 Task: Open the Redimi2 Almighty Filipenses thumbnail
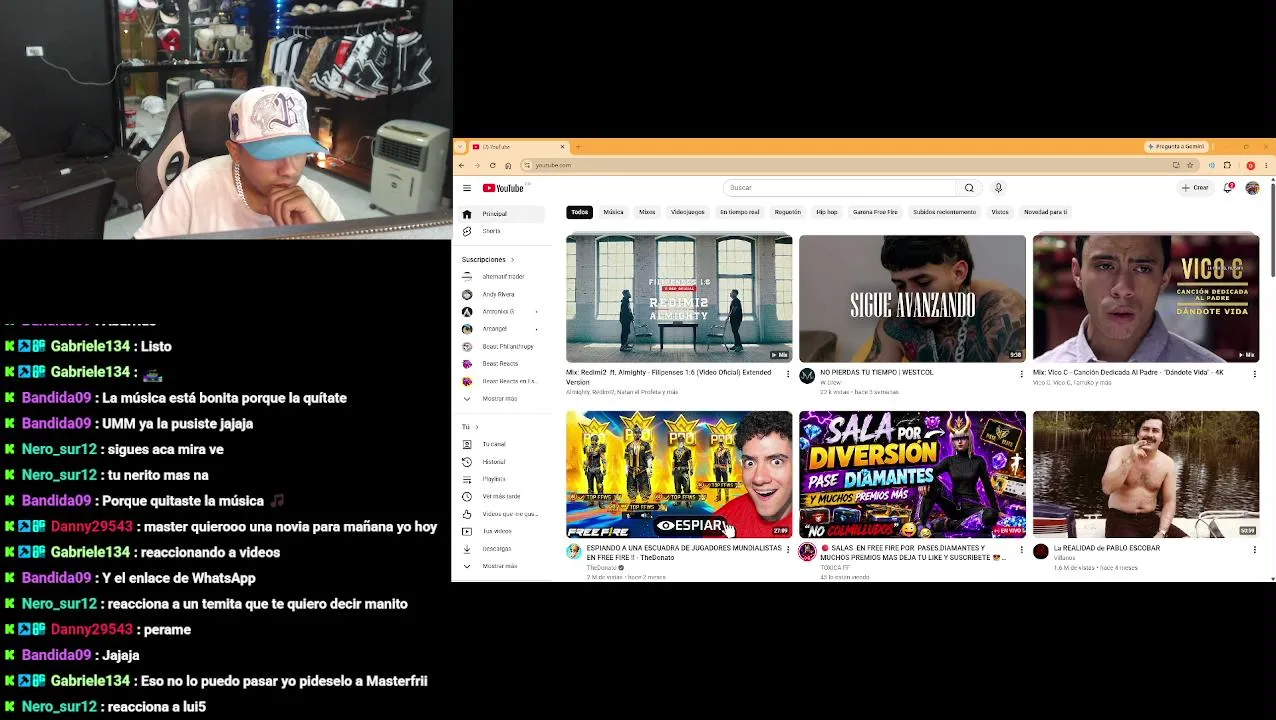[679, 298]
